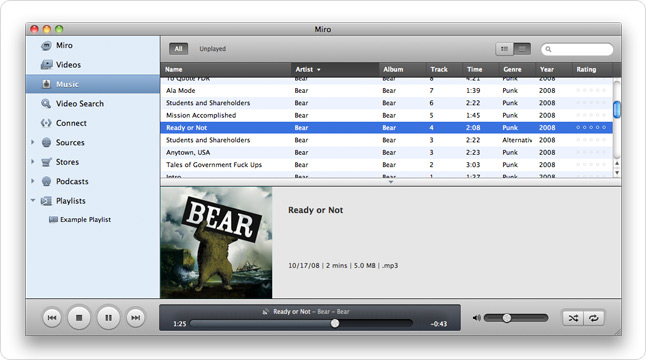Mute using the speaker icon
This screenshot has height=360, width=646.
477,318
